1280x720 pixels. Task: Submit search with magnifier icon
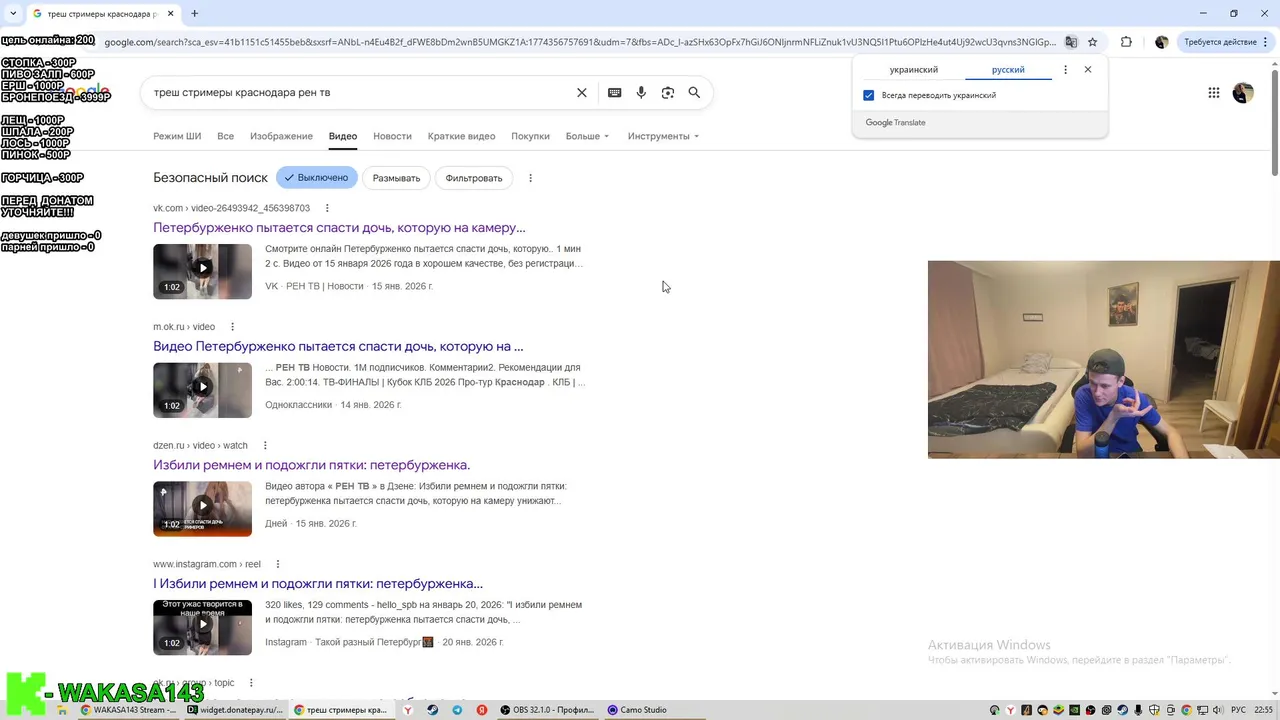[x=694, y=92]
